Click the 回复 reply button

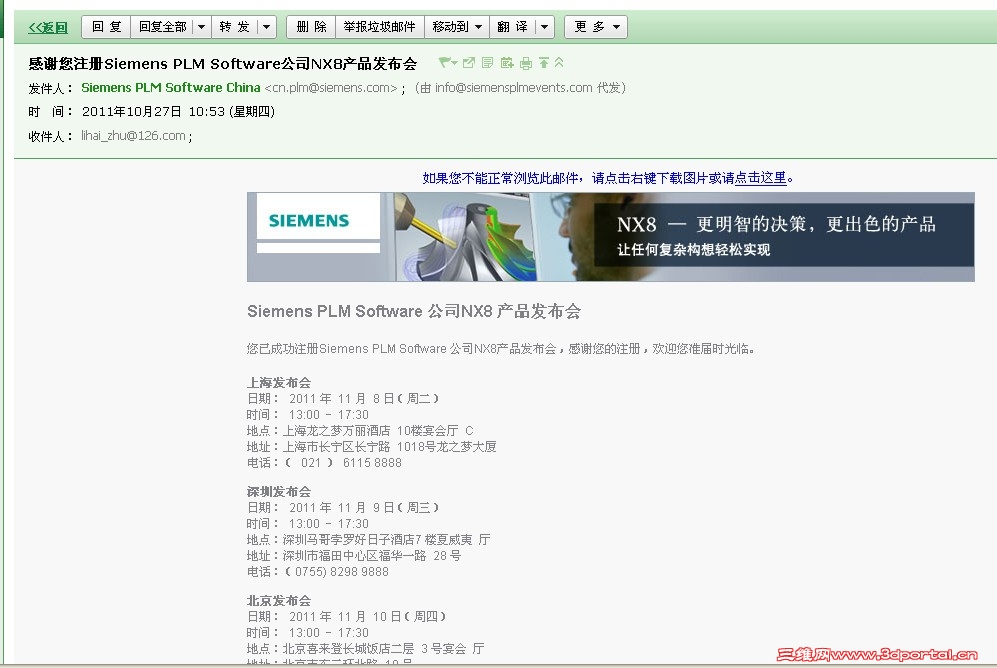pos(106,27)
